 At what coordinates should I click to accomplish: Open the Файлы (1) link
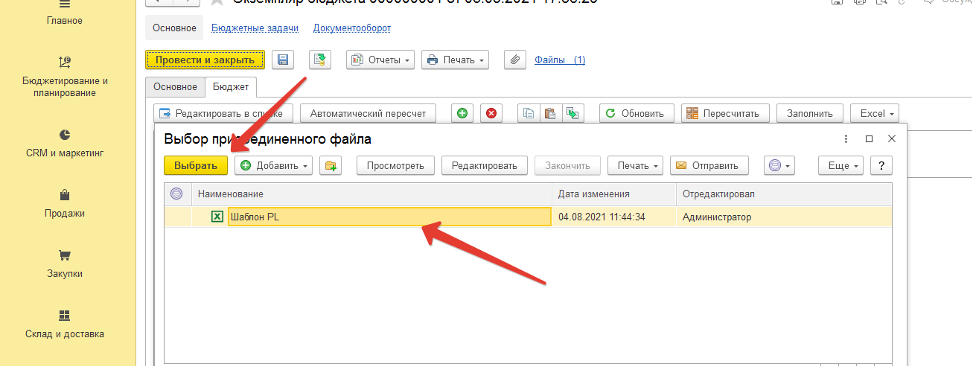coord(560,60)
